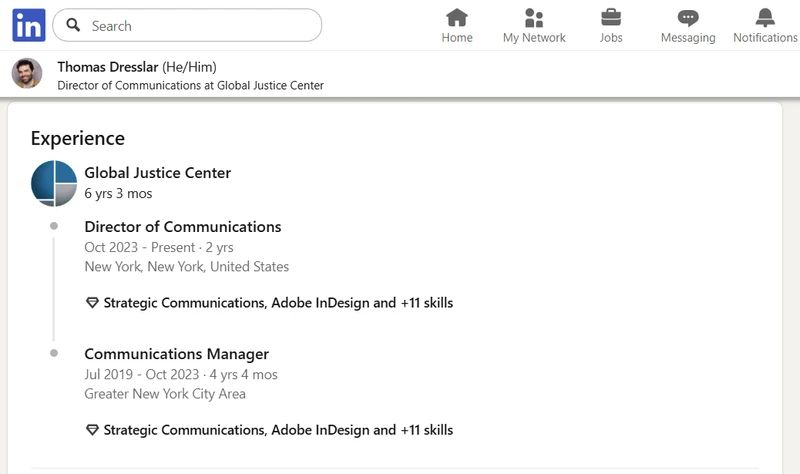
Task: Click the skills diamond icon under Communications Manager
Action: (92, 431)
